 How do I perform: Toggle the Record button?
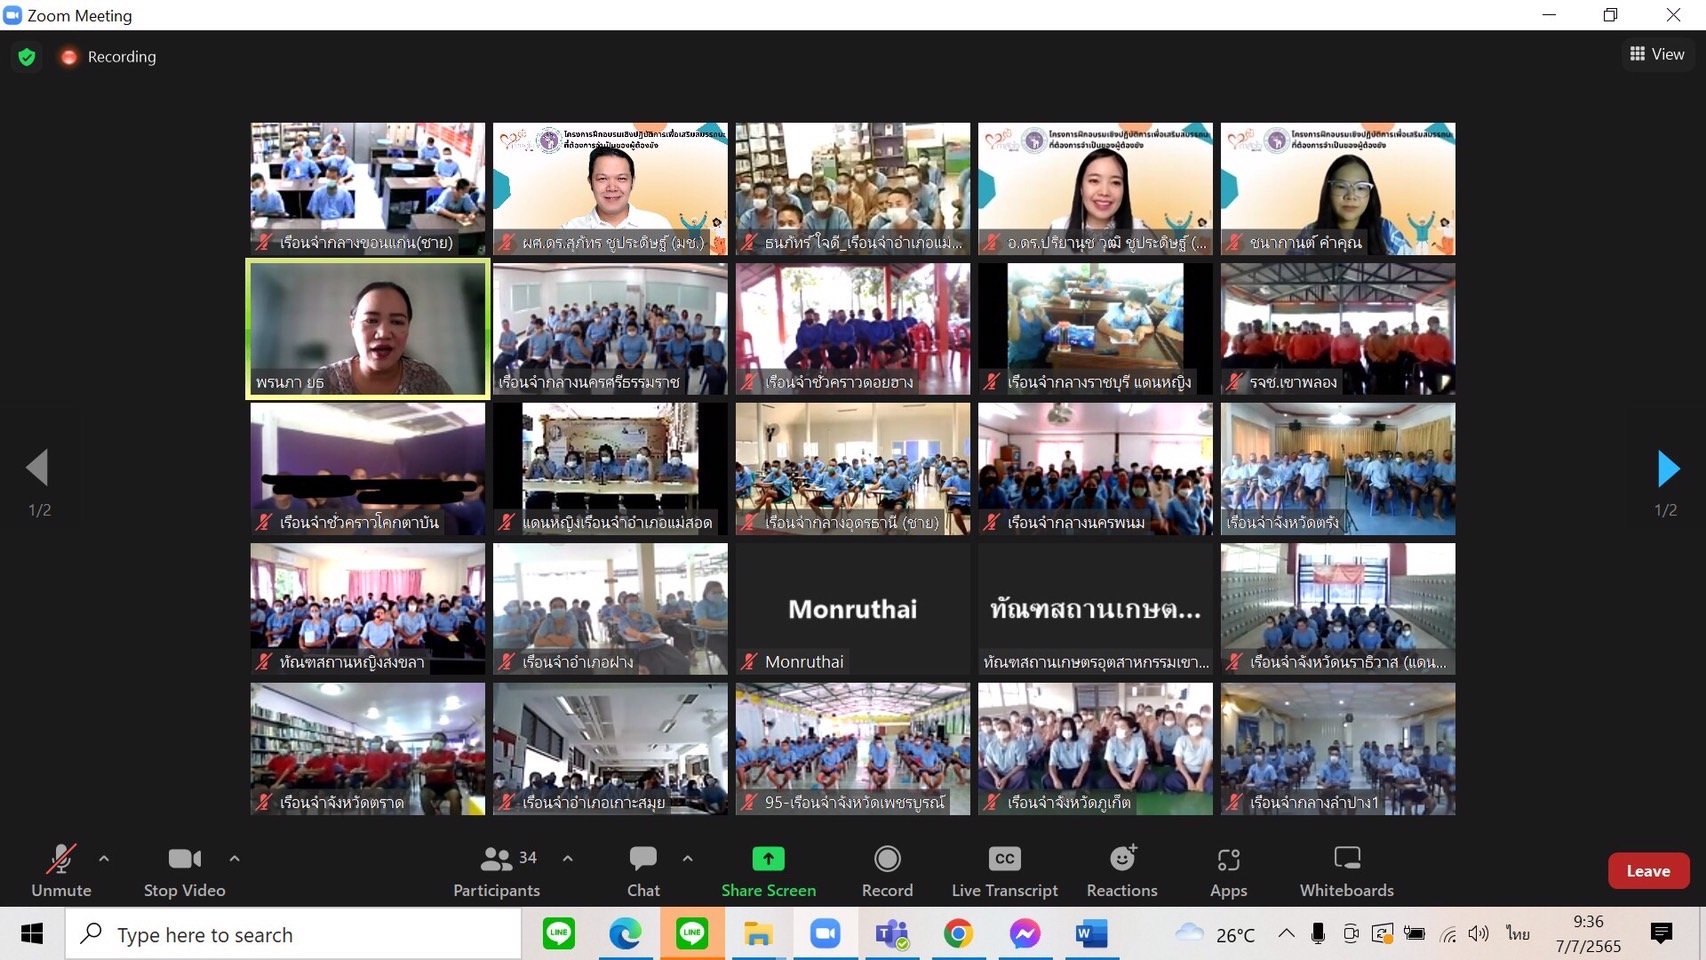(887, 871)
